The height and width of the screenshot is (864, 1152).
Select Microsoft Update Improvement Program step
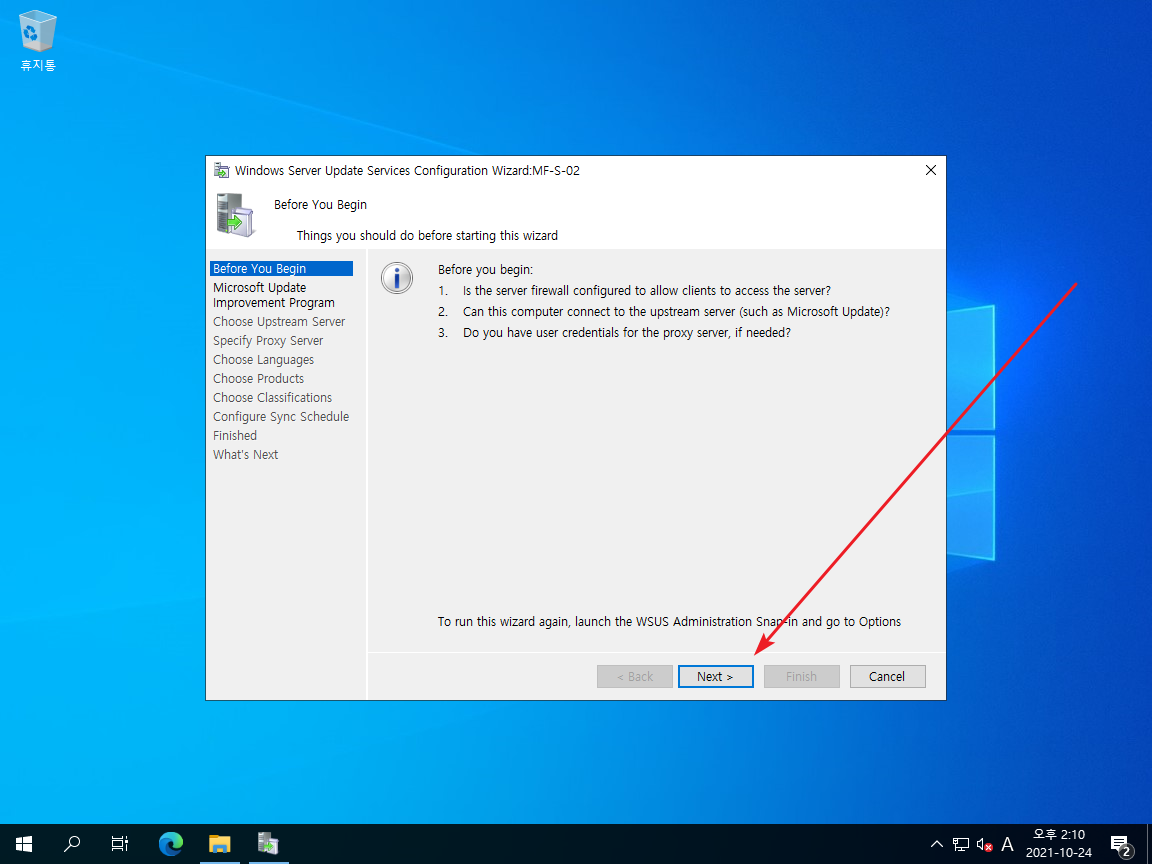pyautogui.click(x=274, y=295)
